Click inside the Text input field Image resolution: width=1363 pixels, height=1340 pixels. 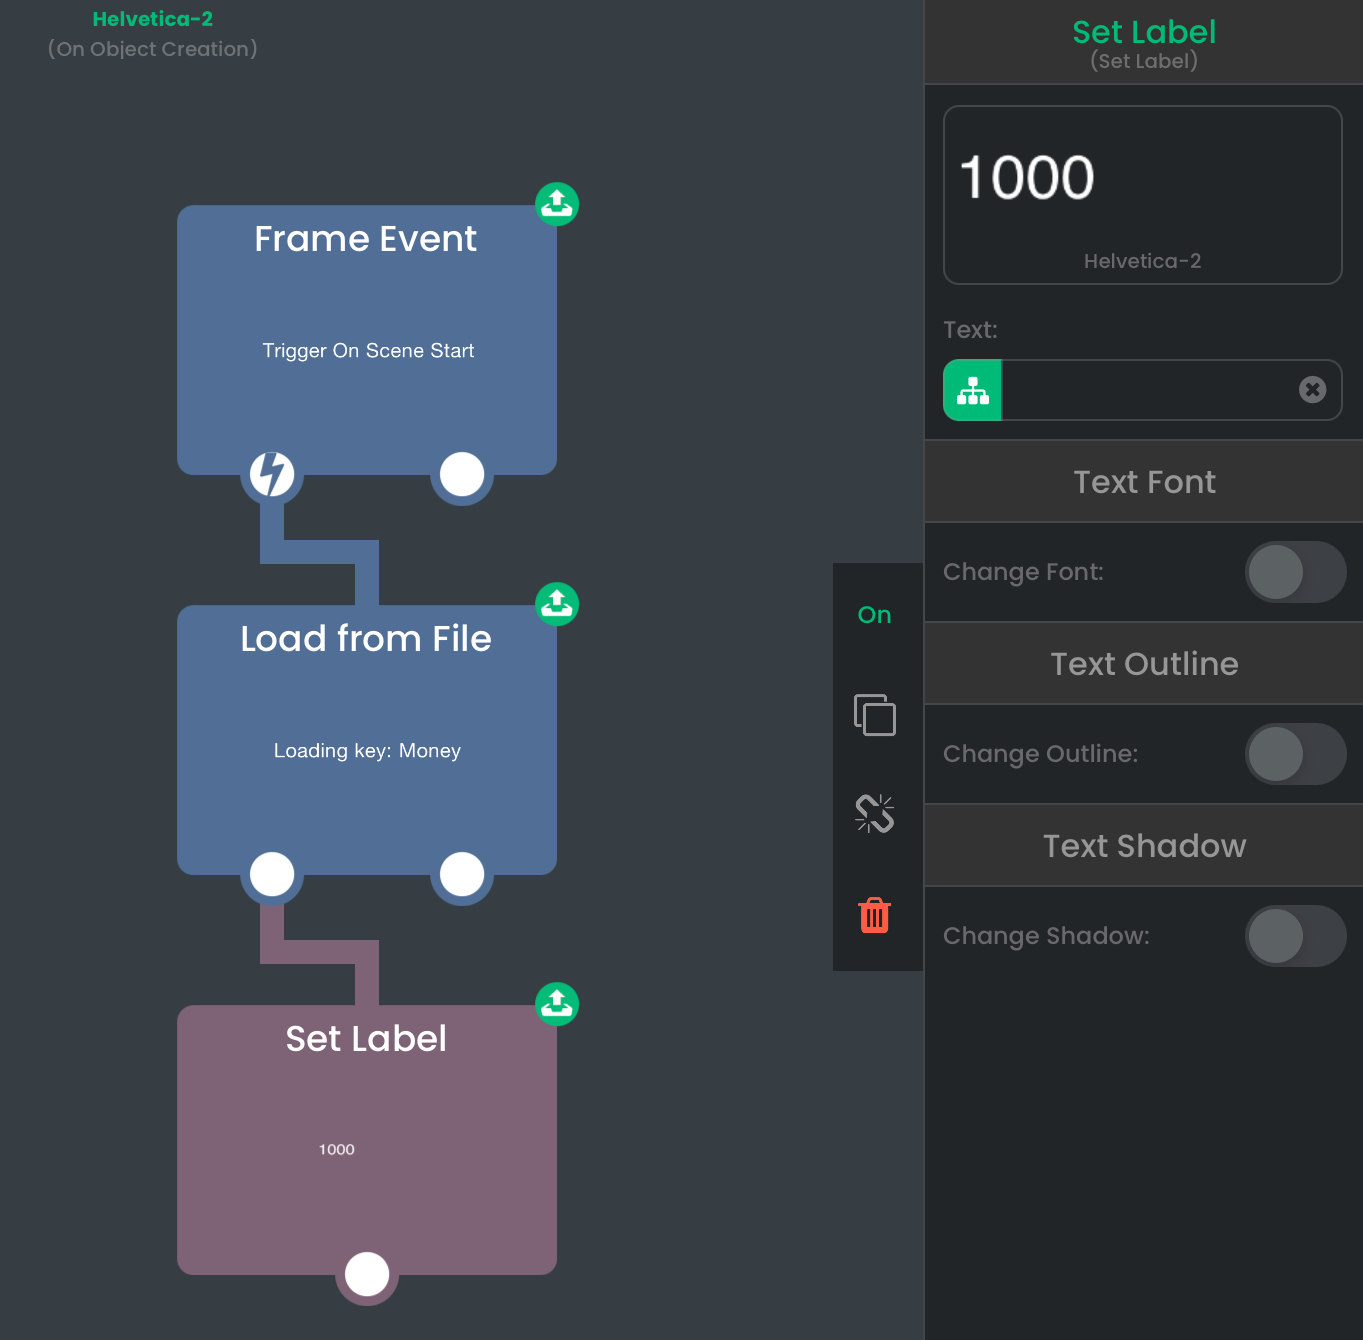1150,390
